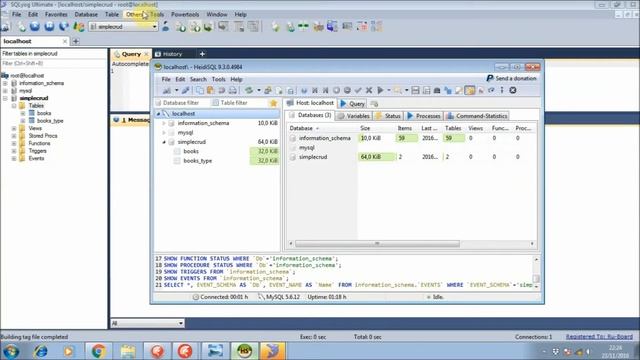Open the simplecrud database dropdown in SQLyog
Viewport: 640px width, 360px height.
(154, 27)
